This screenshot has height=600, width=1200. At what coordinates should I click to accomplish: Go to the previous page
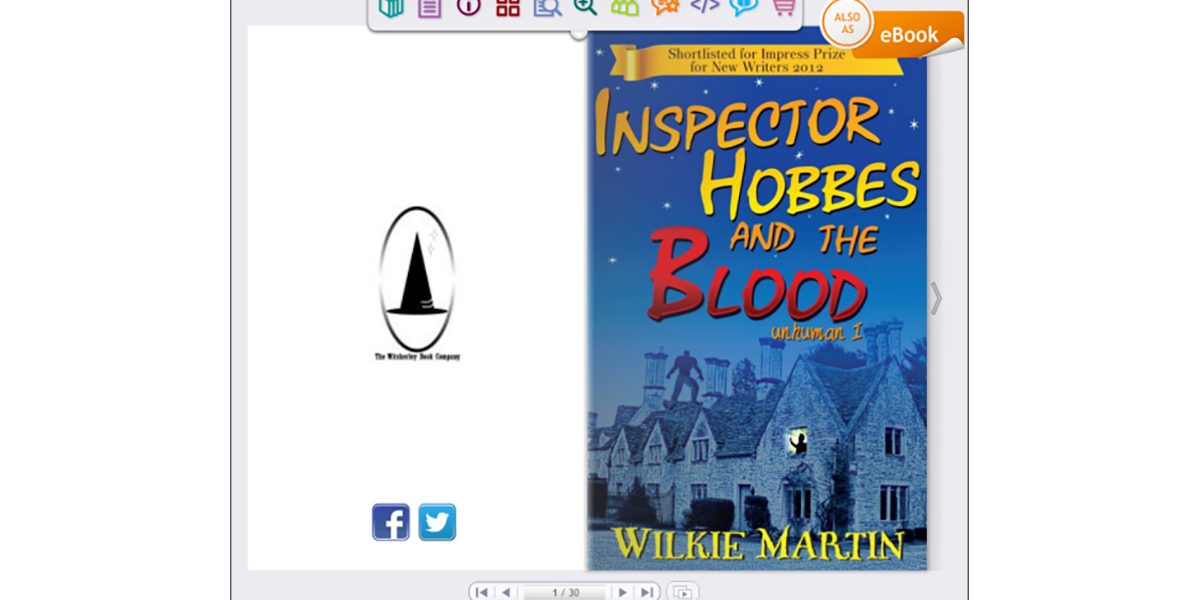click(506, 592)
